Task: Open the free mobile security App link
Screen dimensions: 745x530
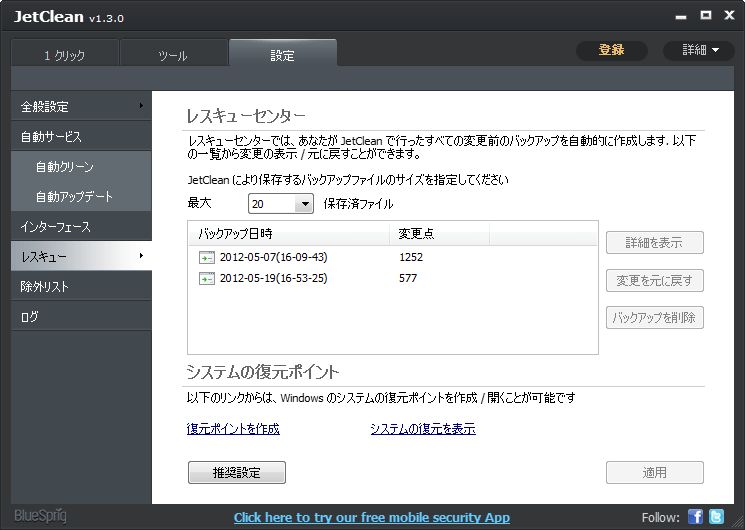Action: pos(372,517)
